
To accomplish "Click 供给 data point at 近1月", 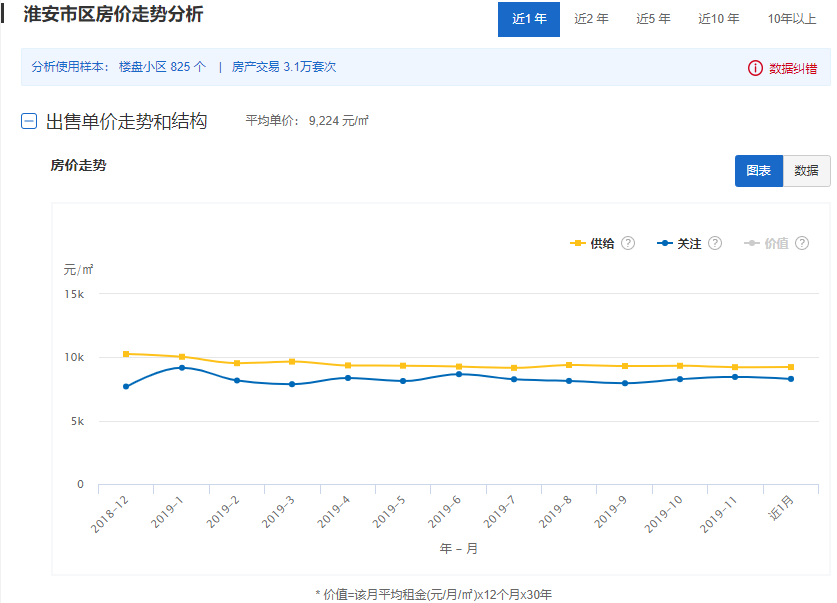I will pyautogui.click(x=790, y=367).
